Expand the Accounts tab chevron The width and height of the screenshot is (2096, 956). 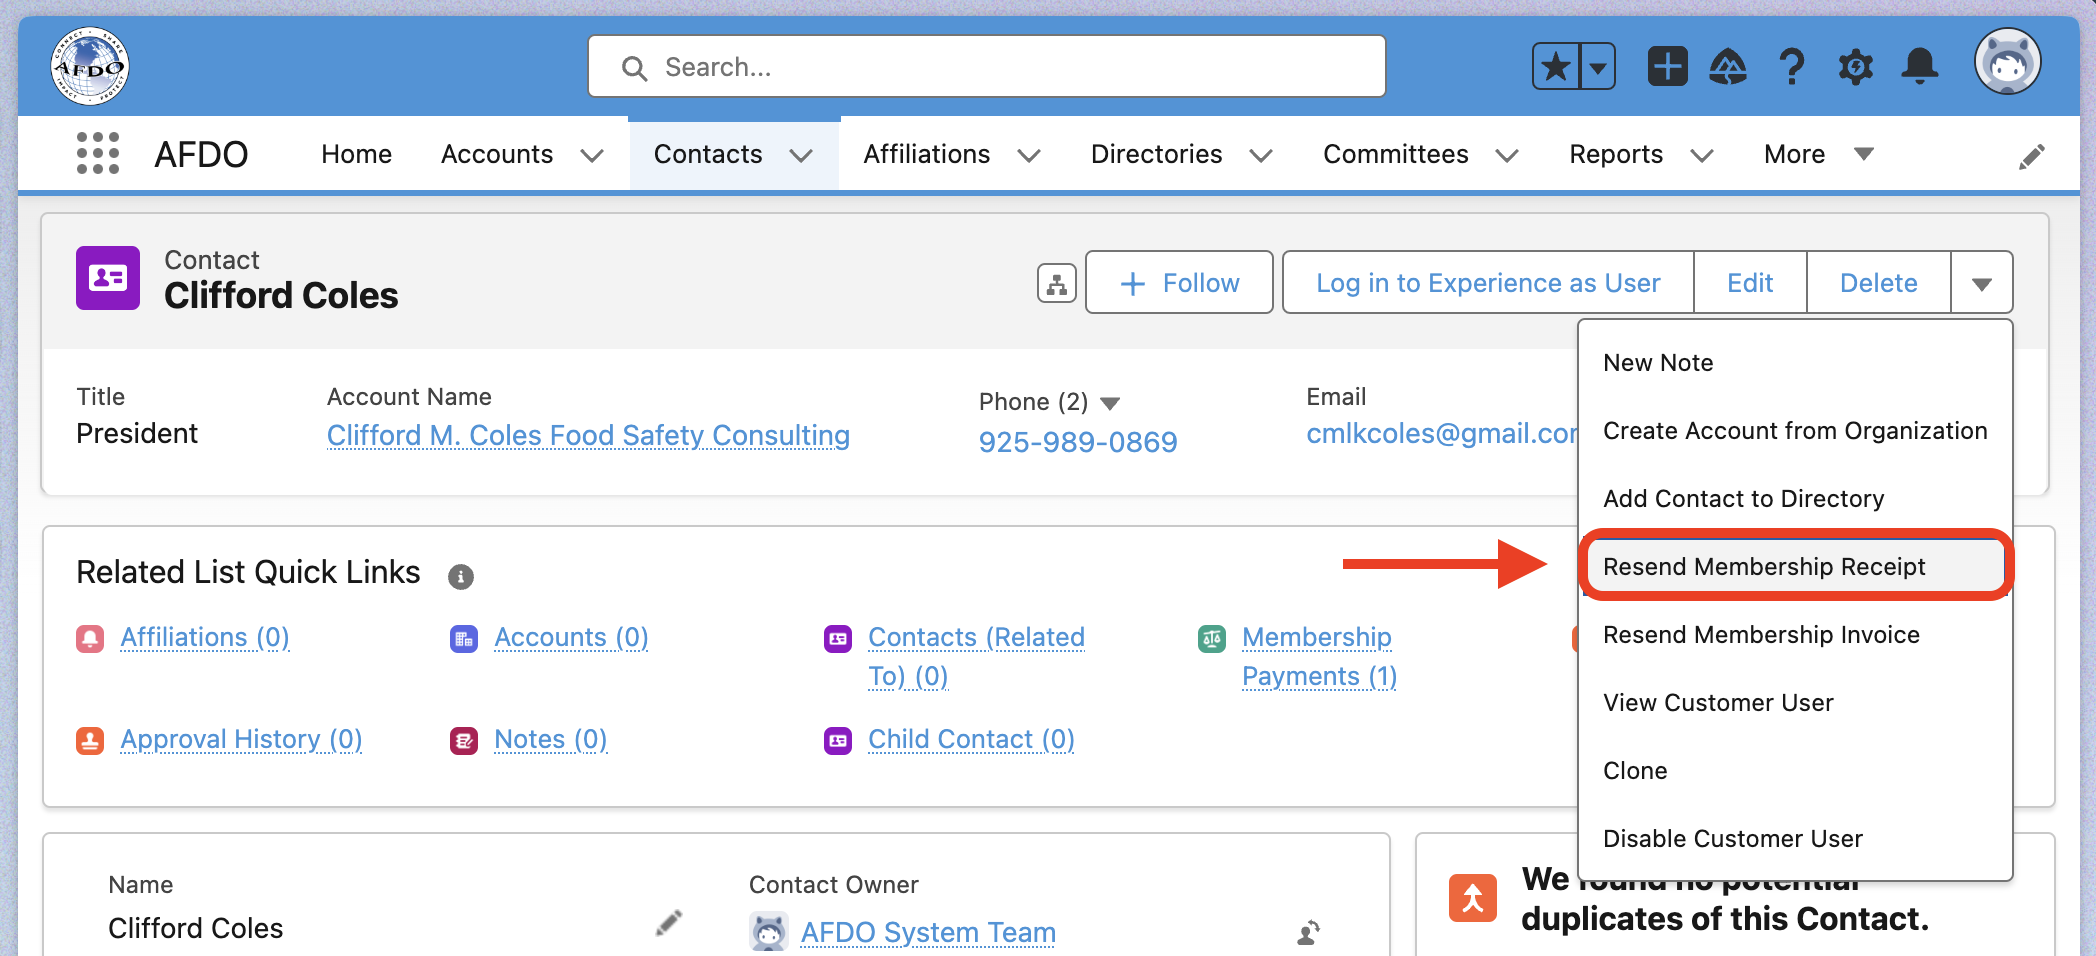(592, 156)
